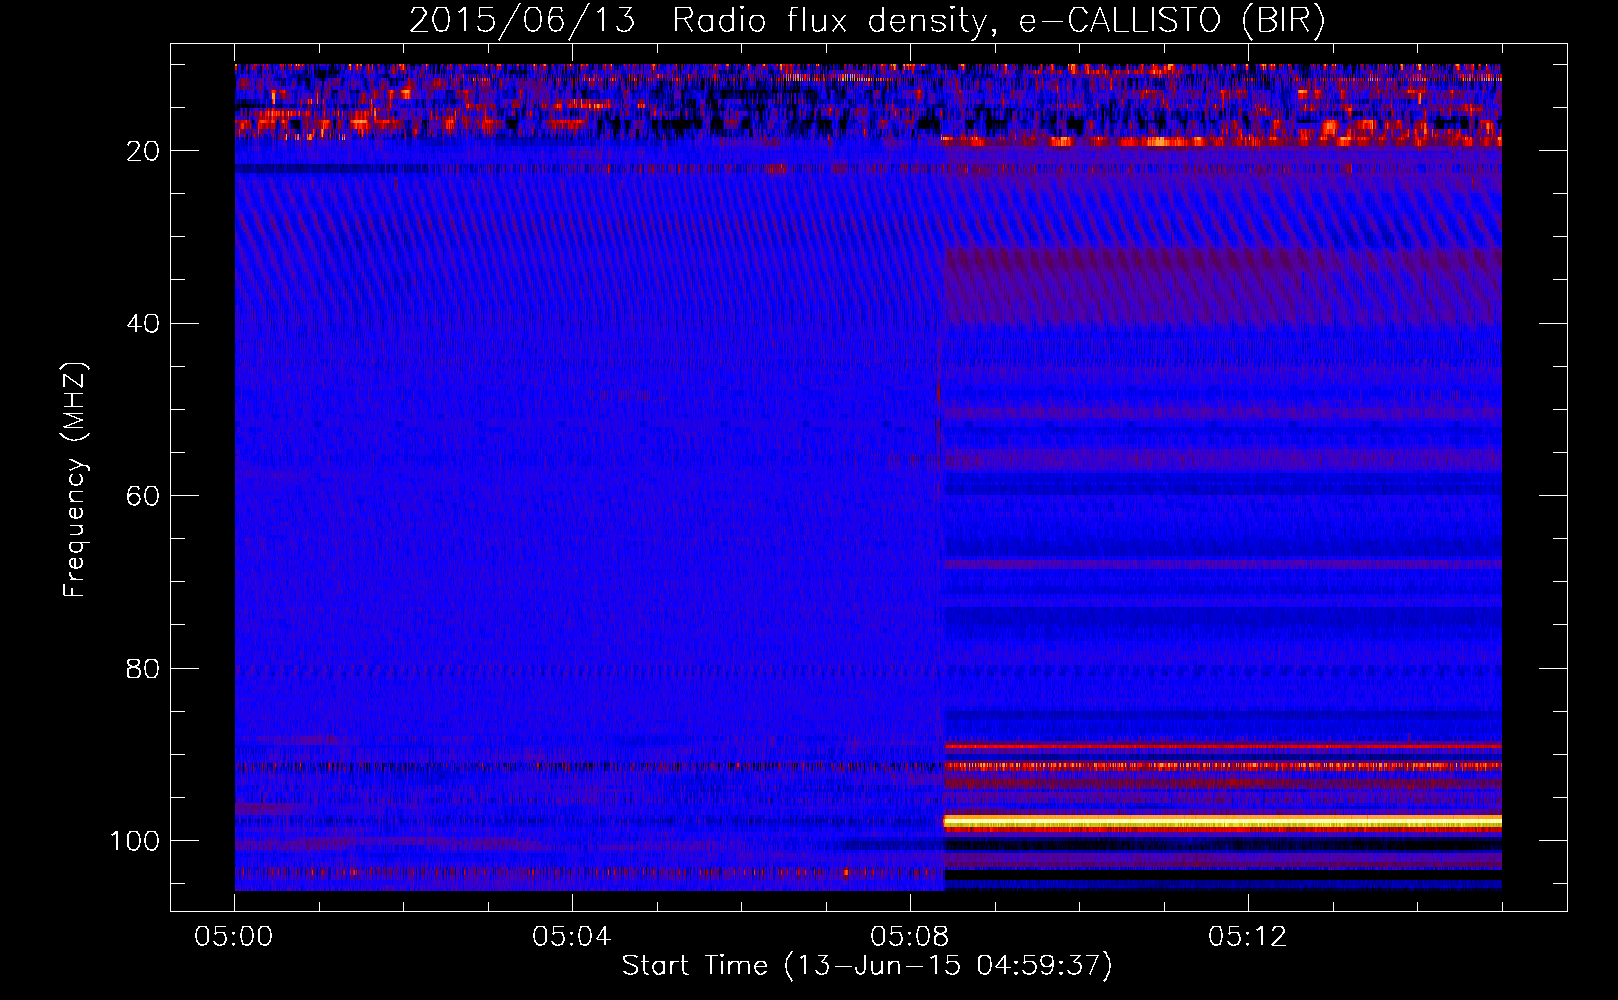Click the 05:00 time tick label
The height and width of the screenshot is (1000, 1618).
tap(234, 937)
